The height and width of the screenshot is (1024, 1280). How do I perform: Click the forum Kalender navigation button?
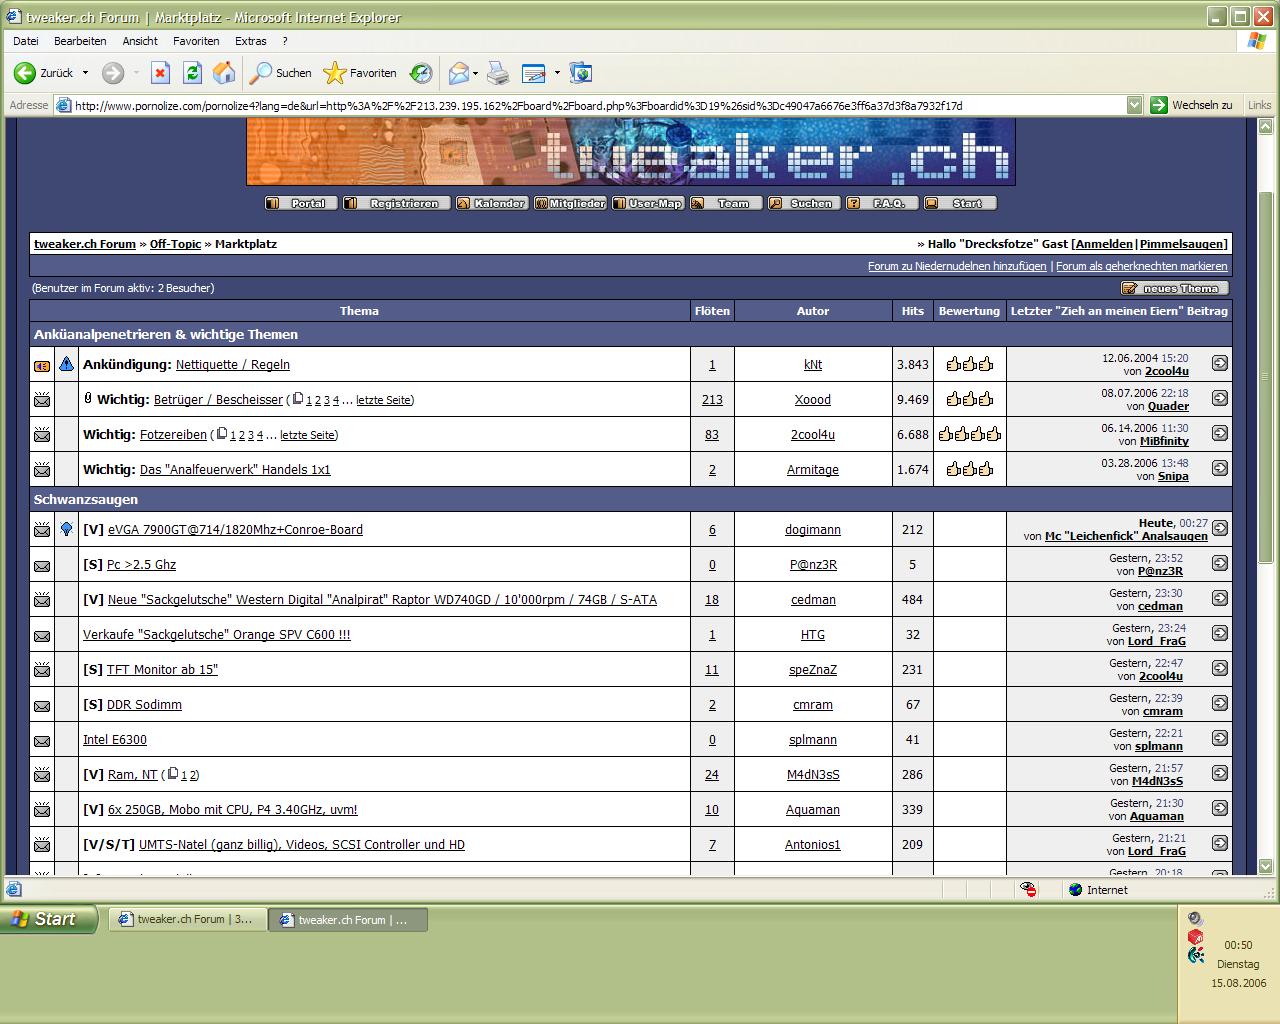pos(491,203)
